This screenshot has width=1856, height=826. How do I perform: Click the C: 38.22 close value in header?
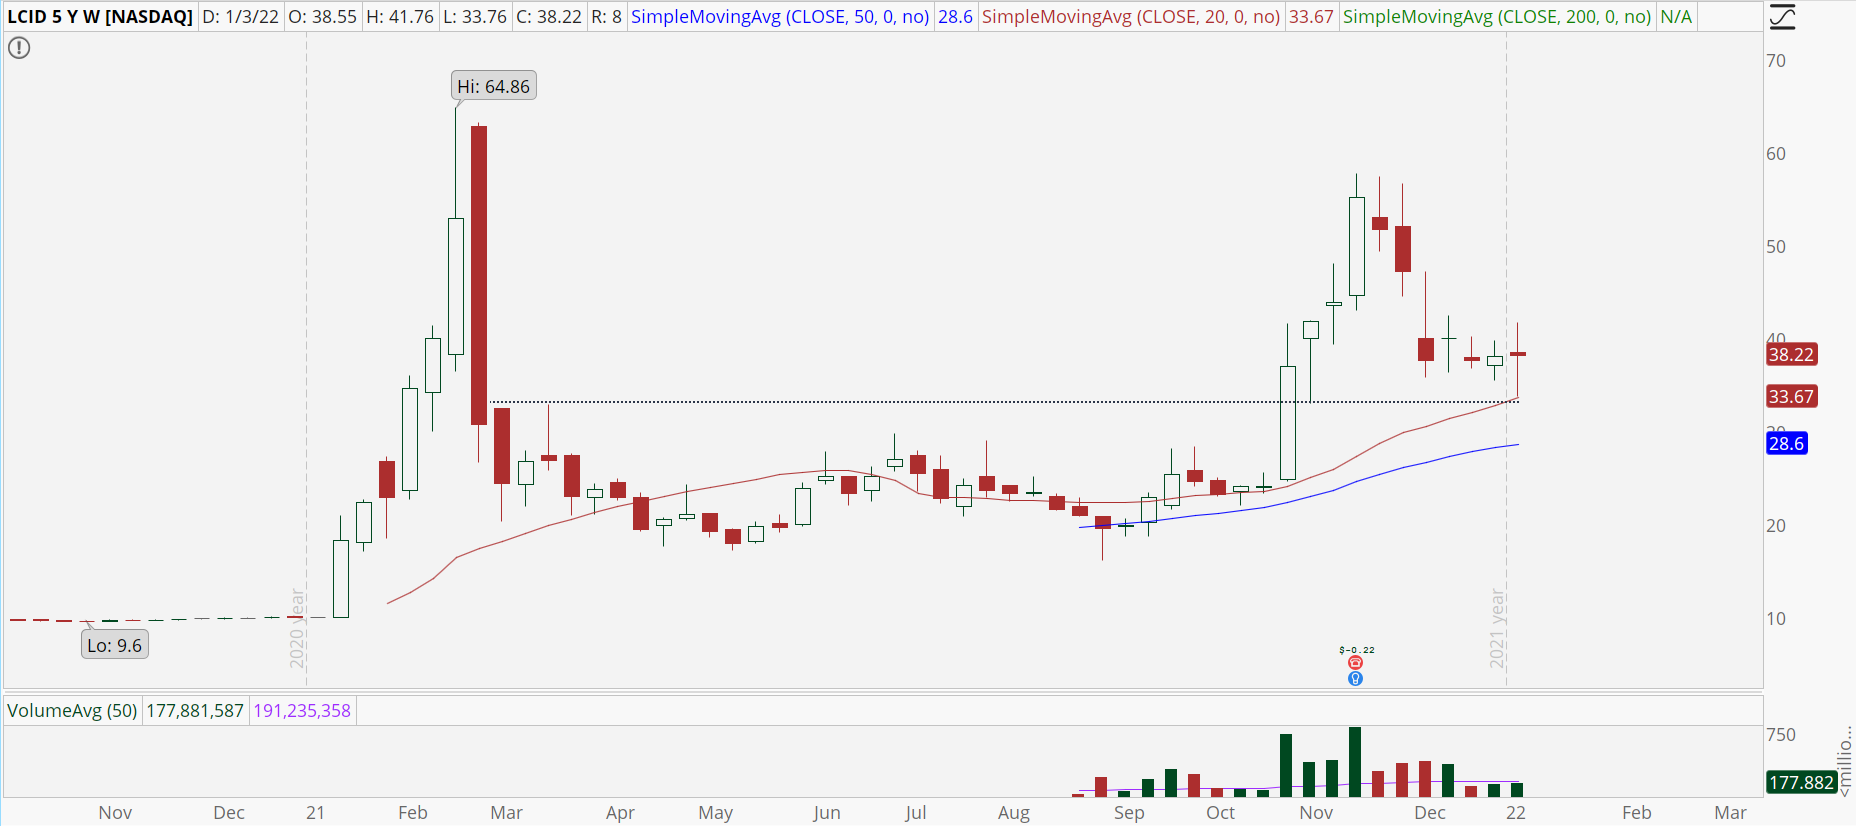point(549,17)
